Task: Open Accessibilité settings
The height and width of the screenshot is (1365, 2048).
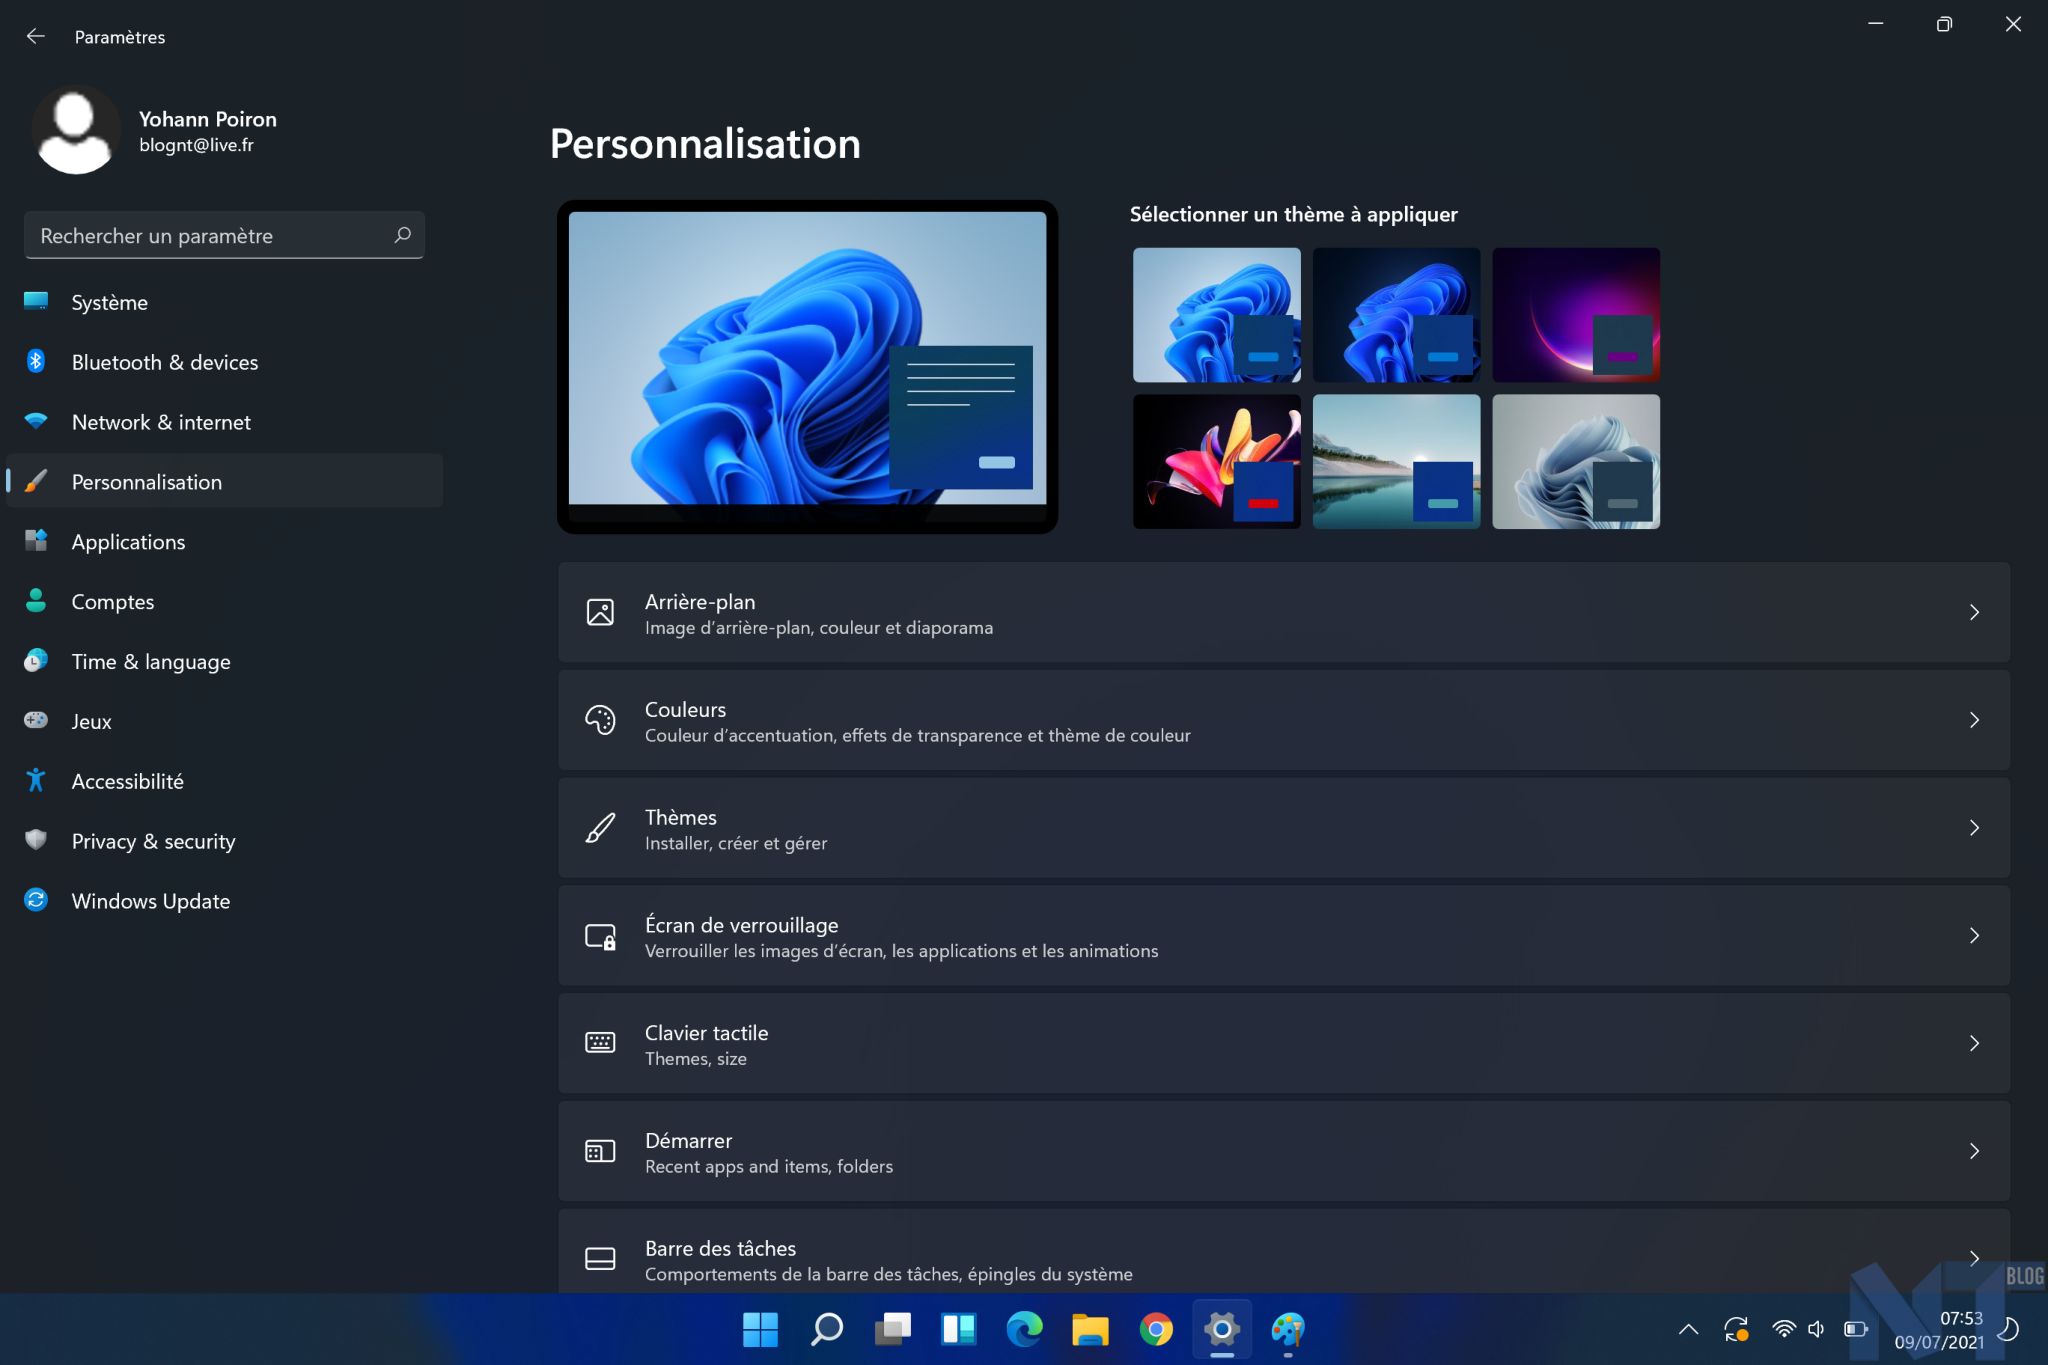Action: (127, 780)
